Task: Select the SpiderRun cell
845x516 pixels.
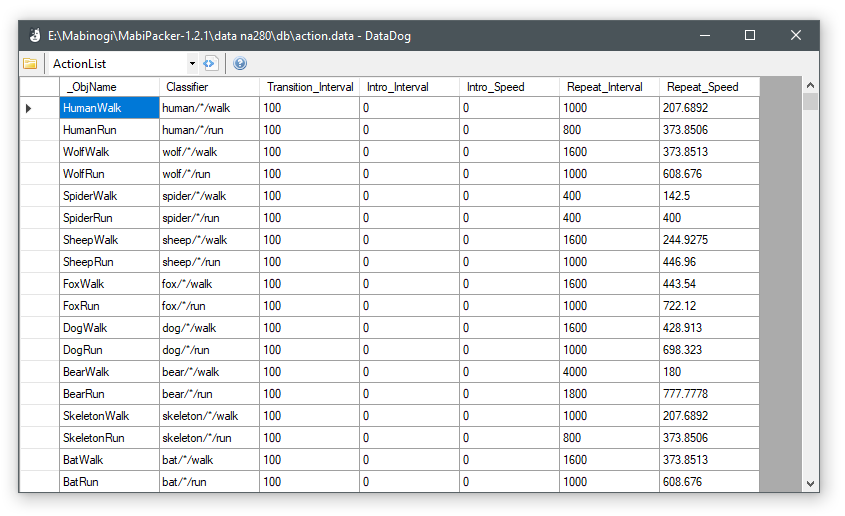Action: 109,218
